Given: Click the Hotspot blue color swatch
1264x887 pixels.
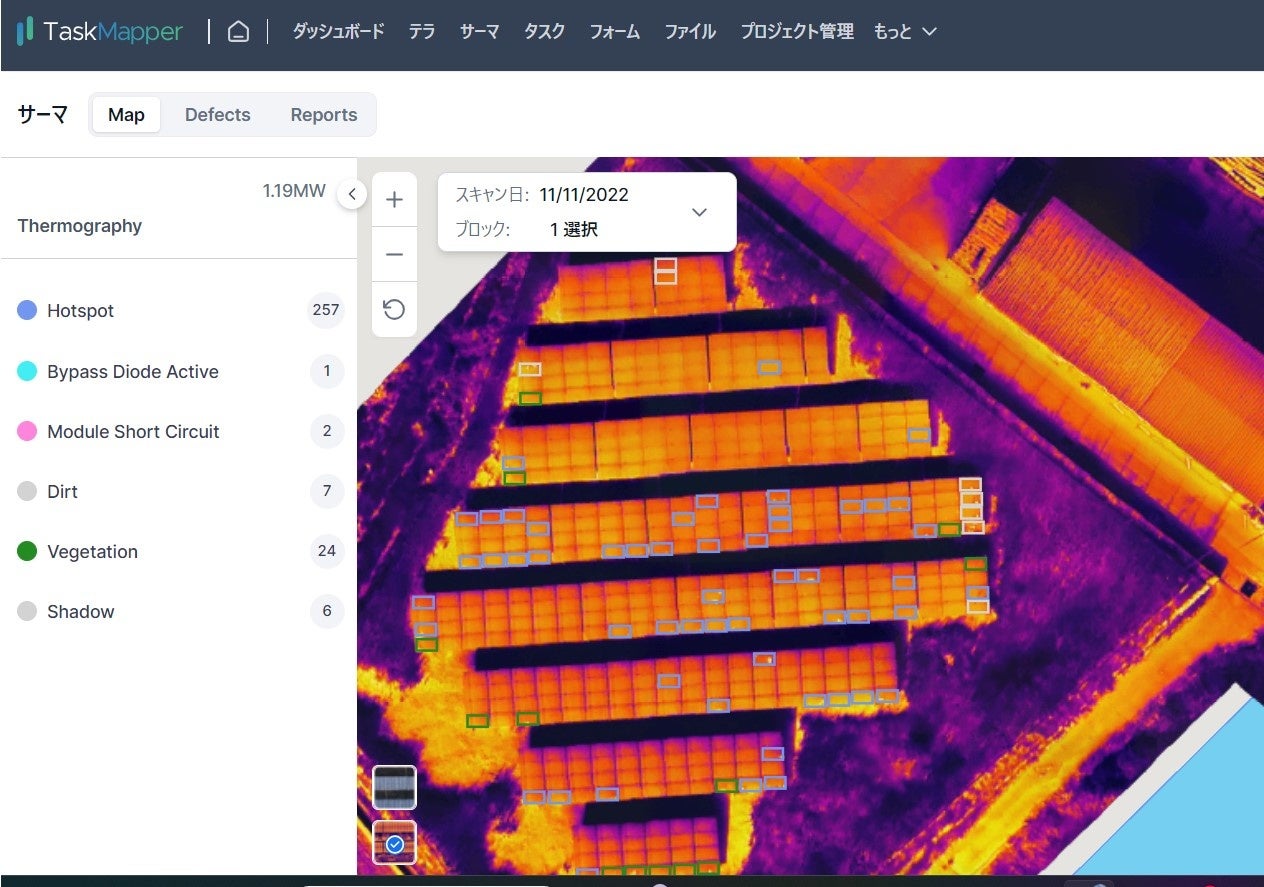Looking at the screenshot, I should point(28,311).
